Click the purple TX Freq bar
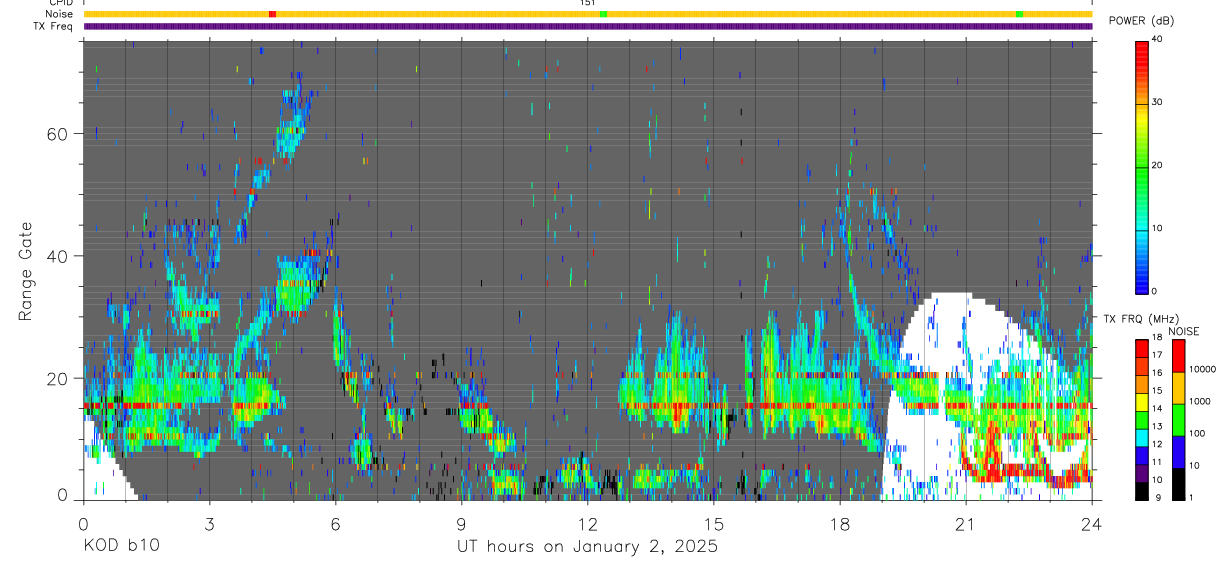 coord(587,26)
